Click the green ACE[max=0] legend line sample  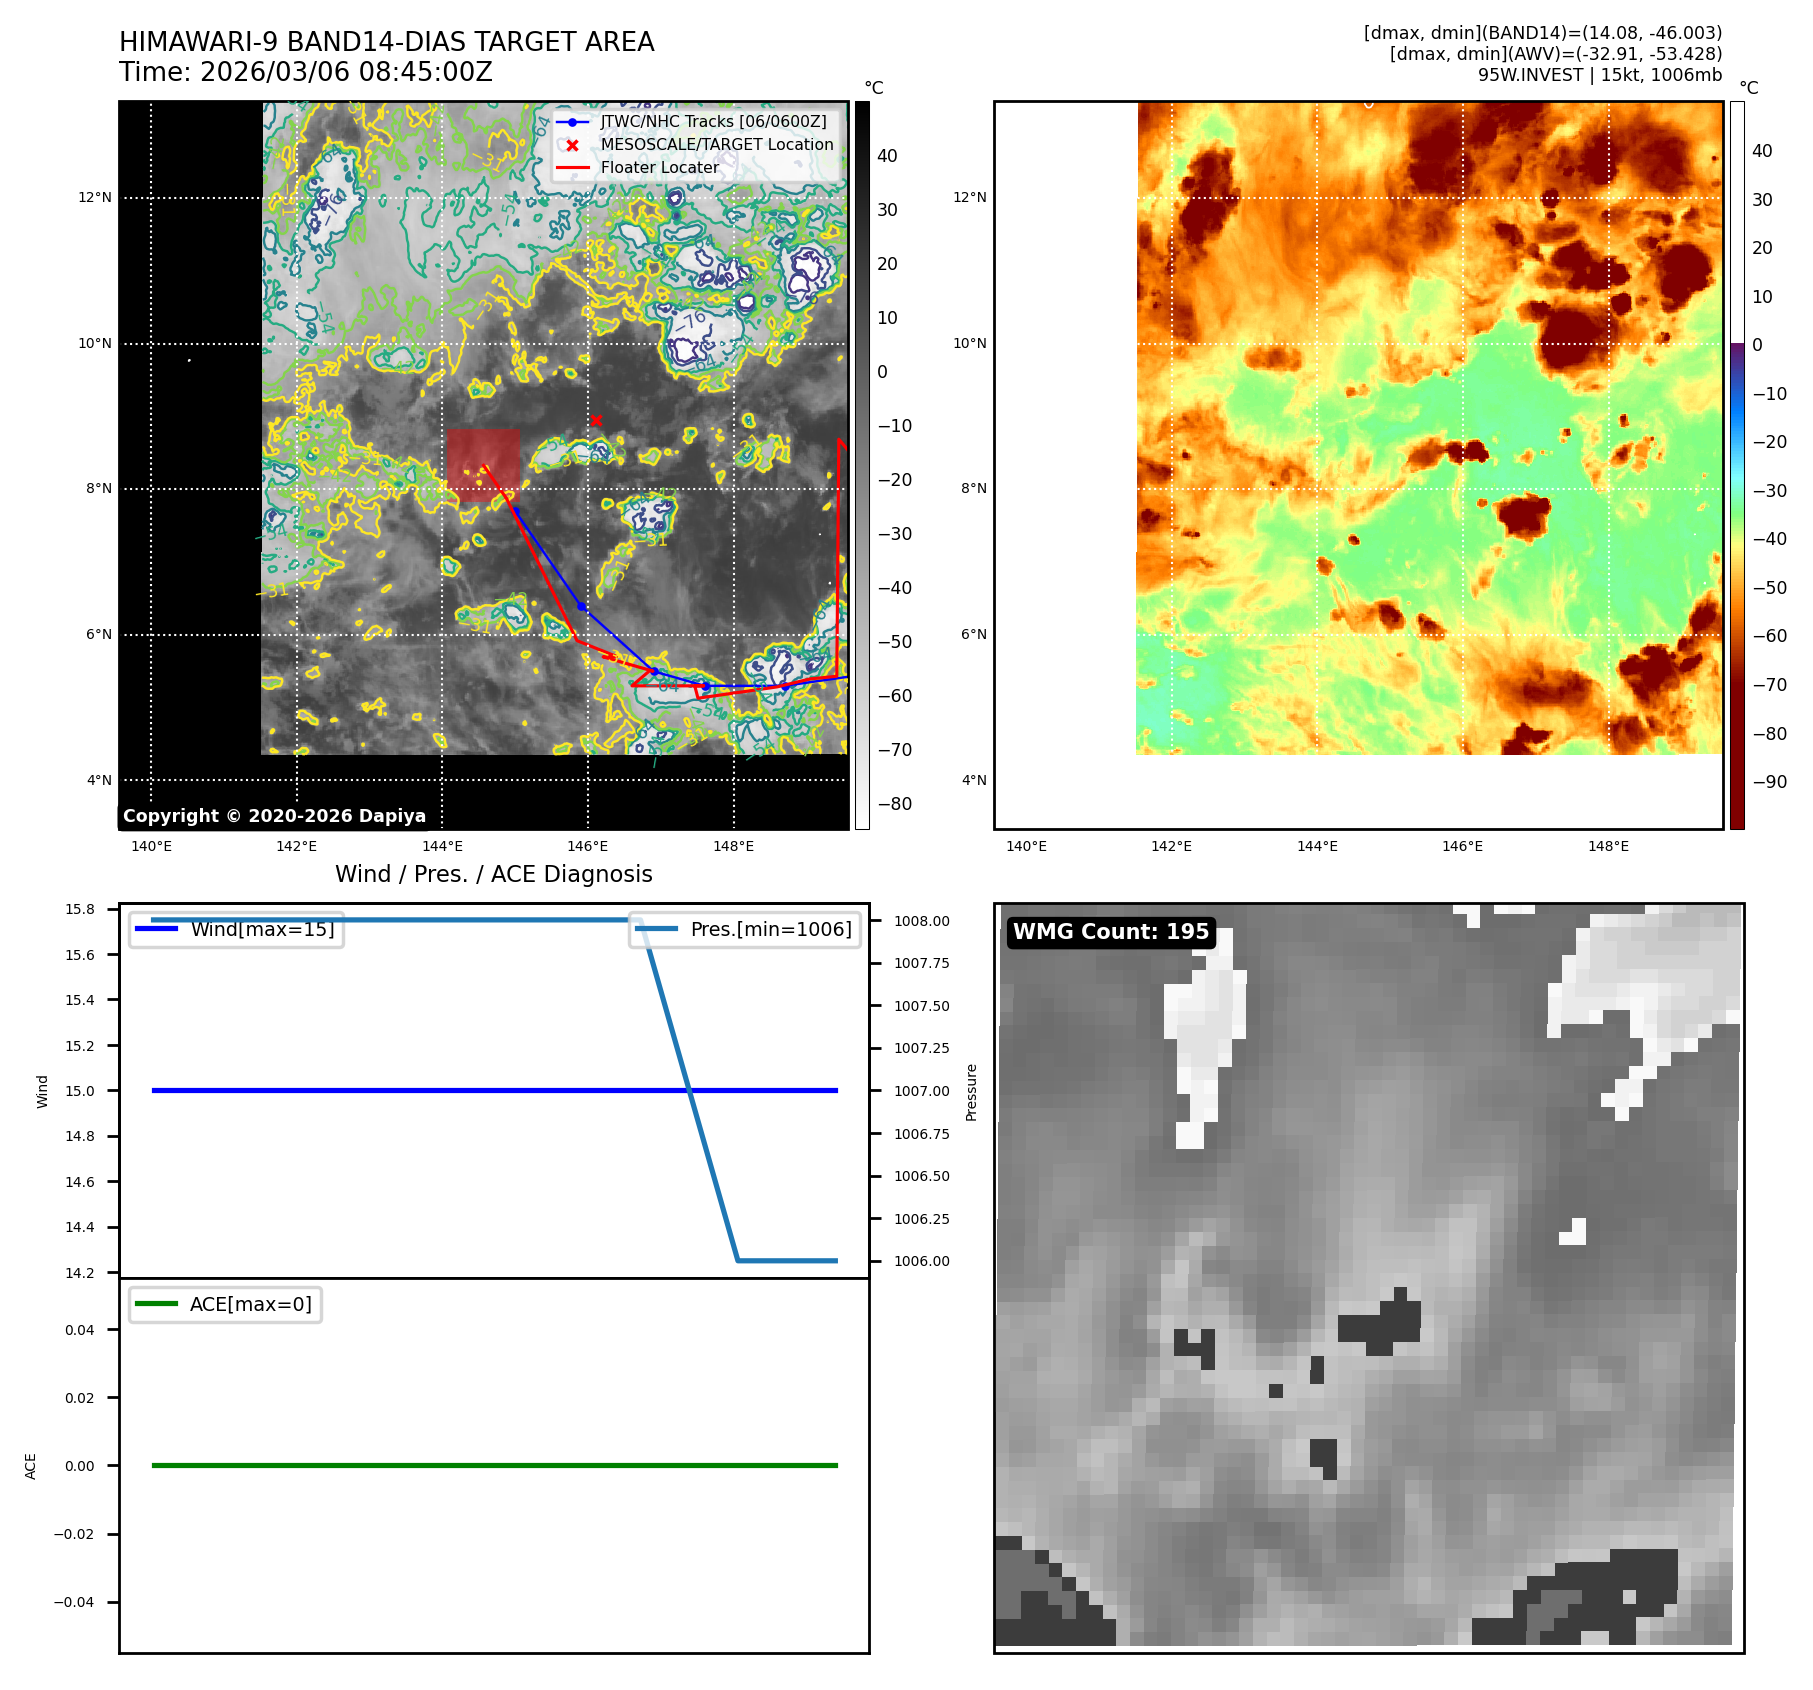pyautogui.click(x=156, y=1304)
